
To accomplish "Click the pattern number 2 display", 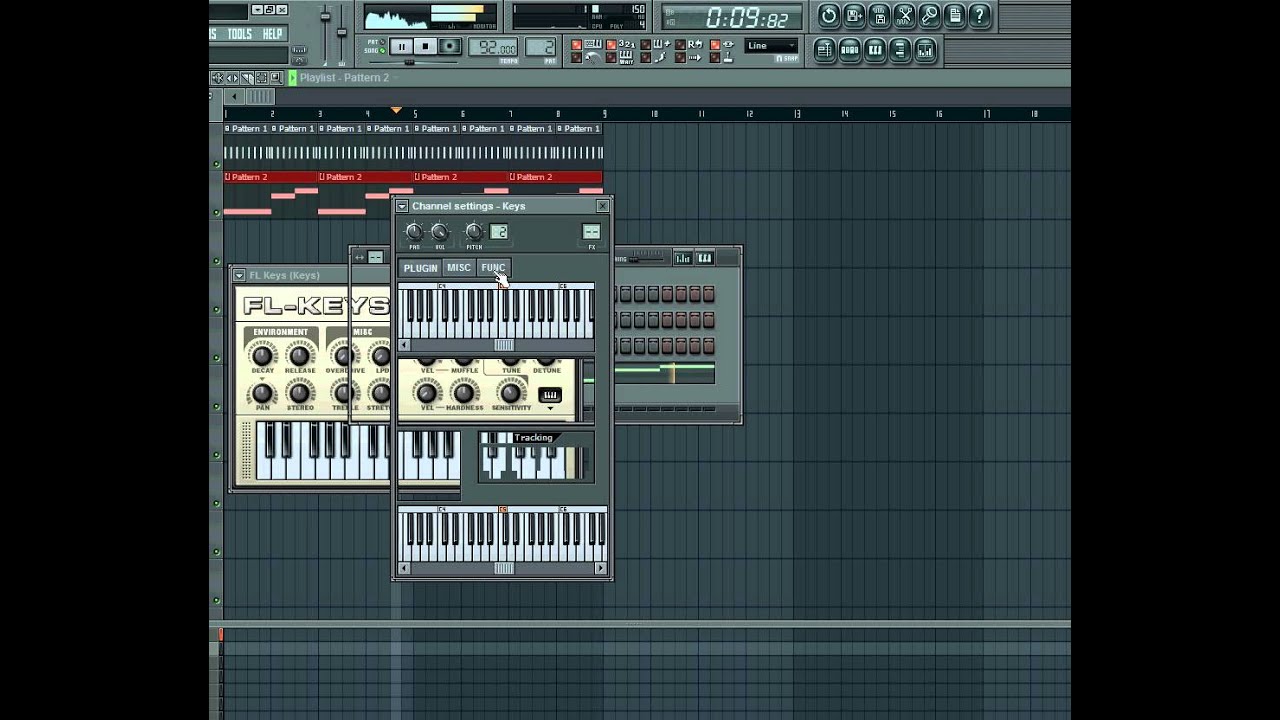I will point(541,47).
